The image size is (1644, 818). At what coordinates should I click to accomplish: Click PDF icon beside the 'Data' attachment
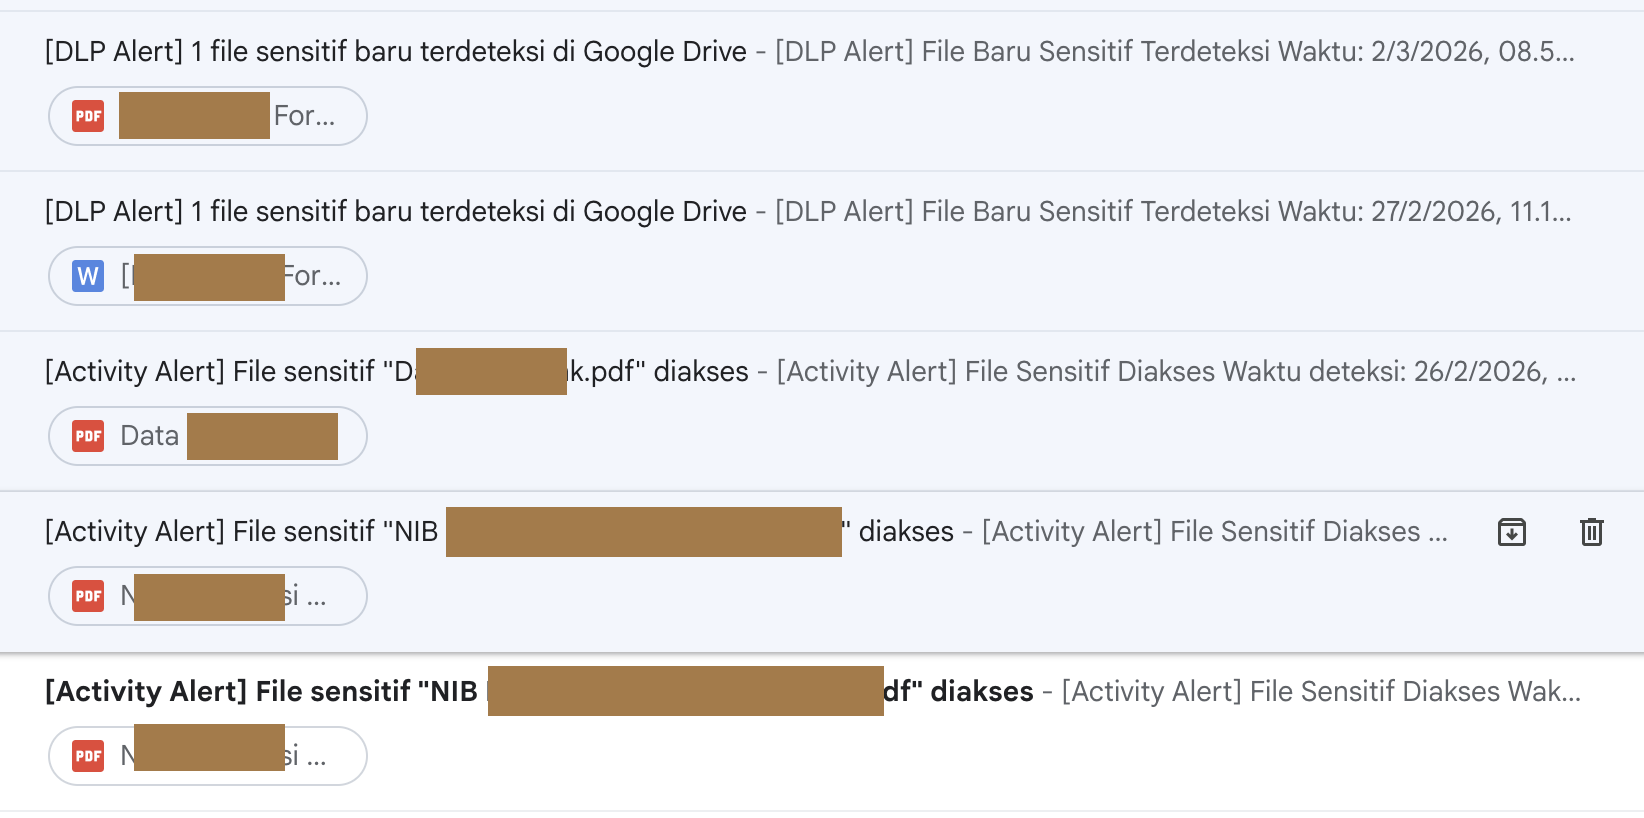88,436
